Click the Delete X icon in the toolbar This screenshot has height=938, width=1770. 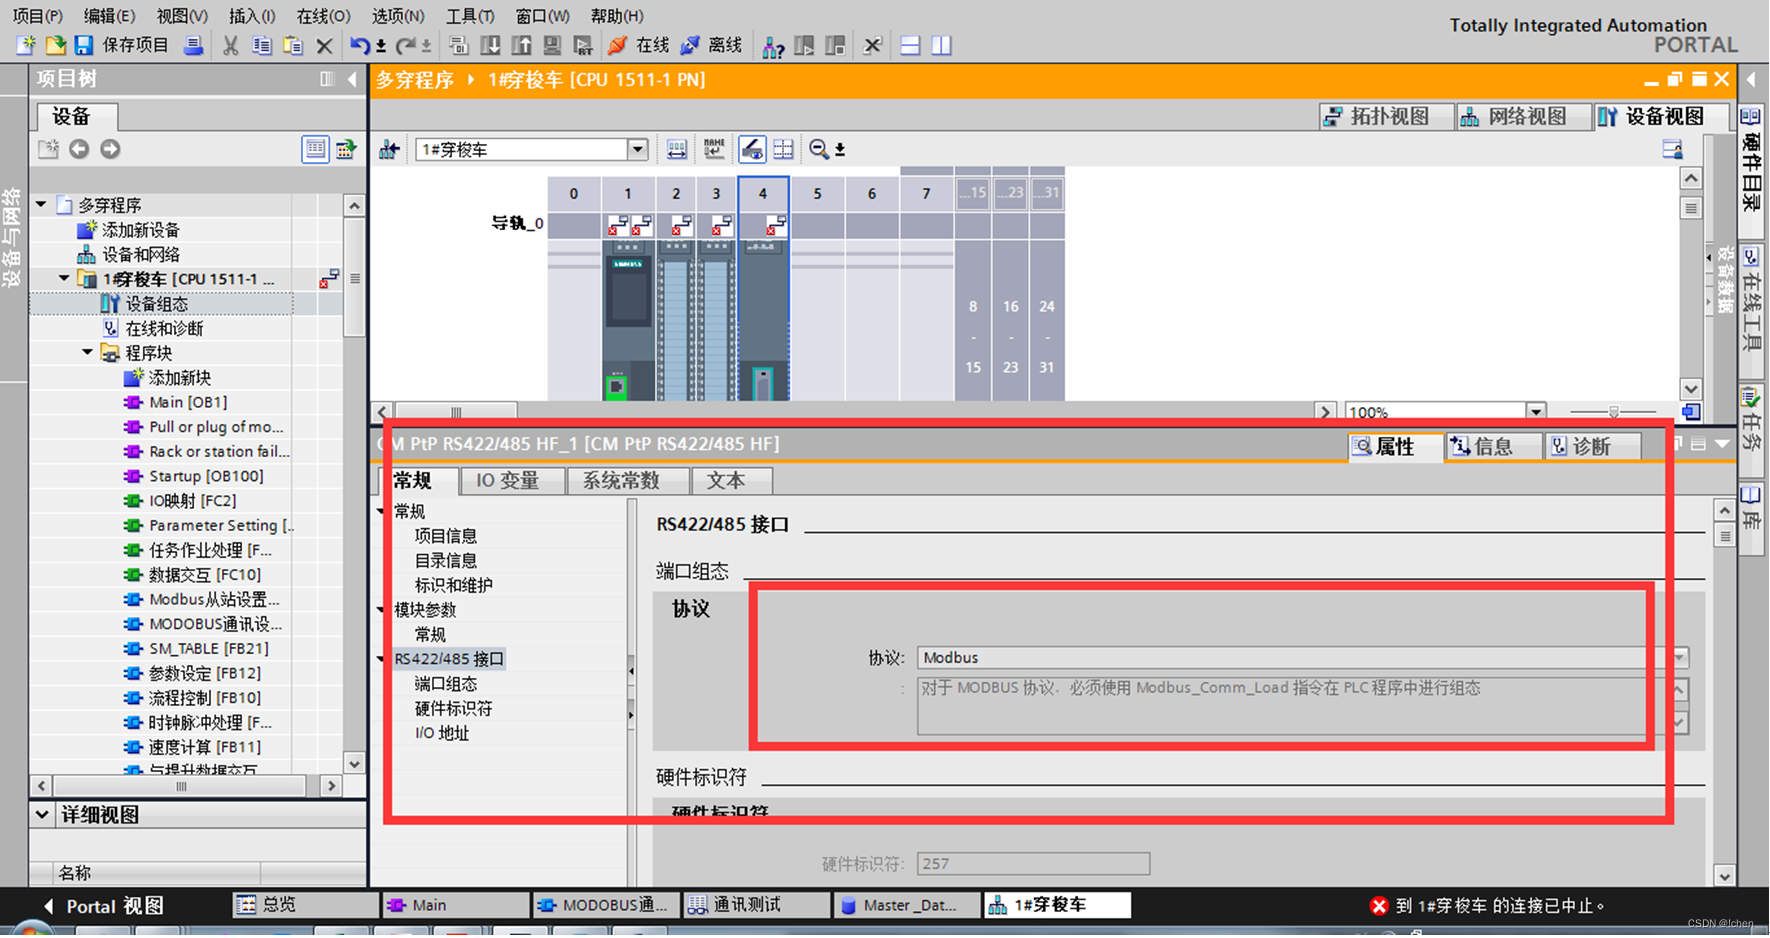(x=324, y=45)
